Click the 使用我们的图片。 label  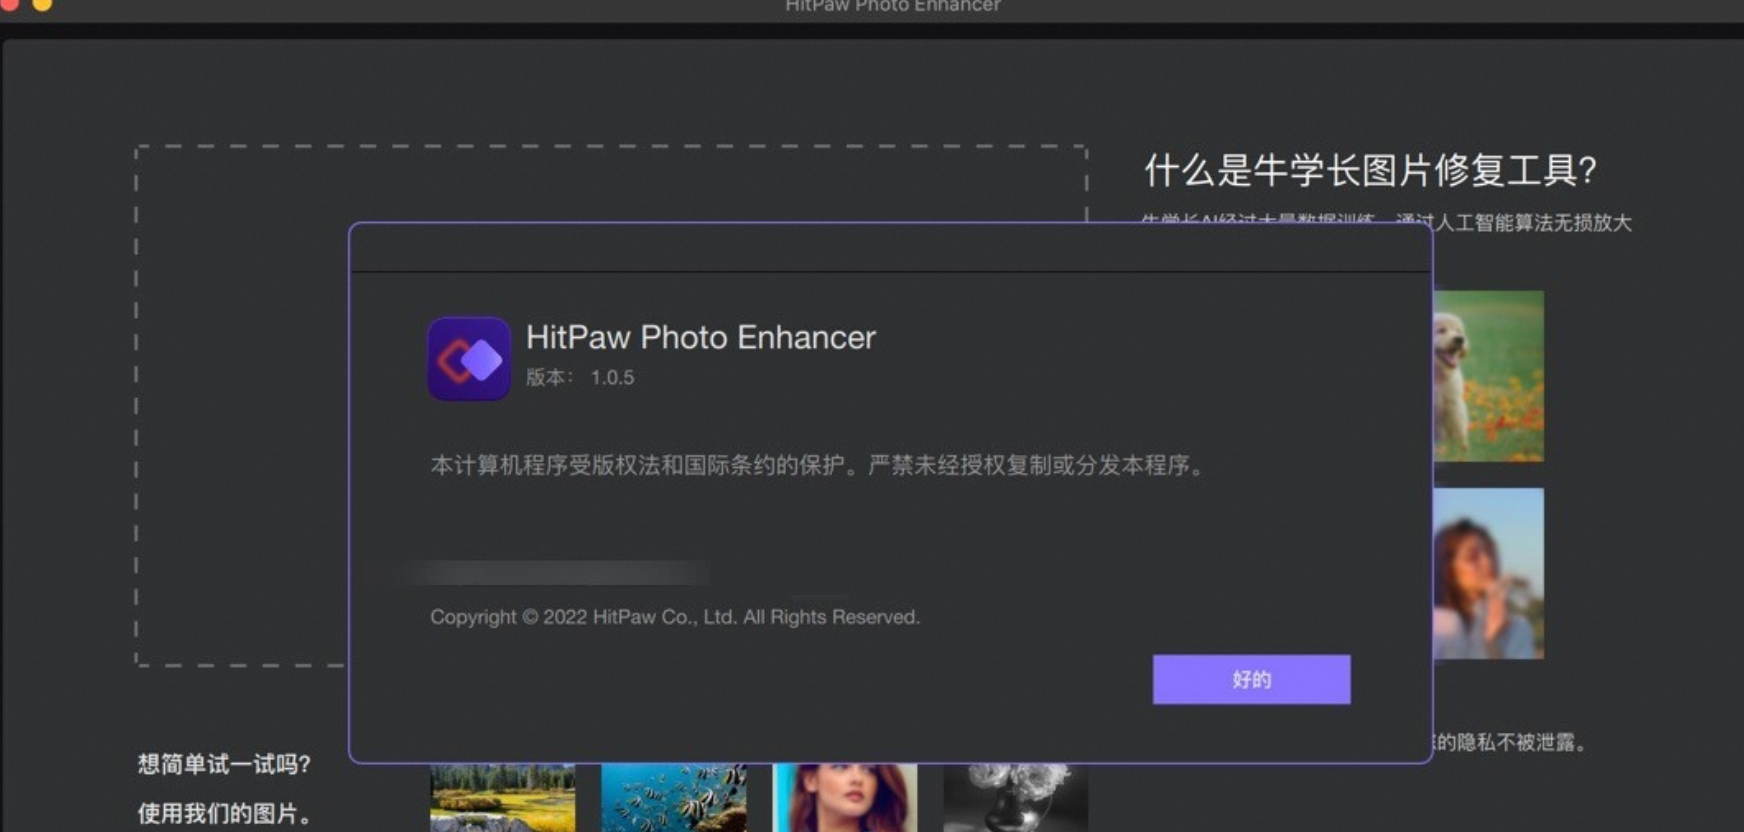pyautogui.click(x=224, y=813)
